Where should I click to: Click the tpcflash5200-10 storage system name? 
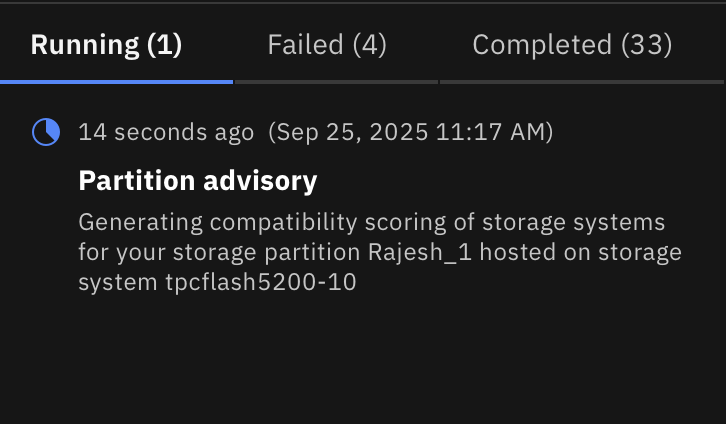tap(261, 283)
